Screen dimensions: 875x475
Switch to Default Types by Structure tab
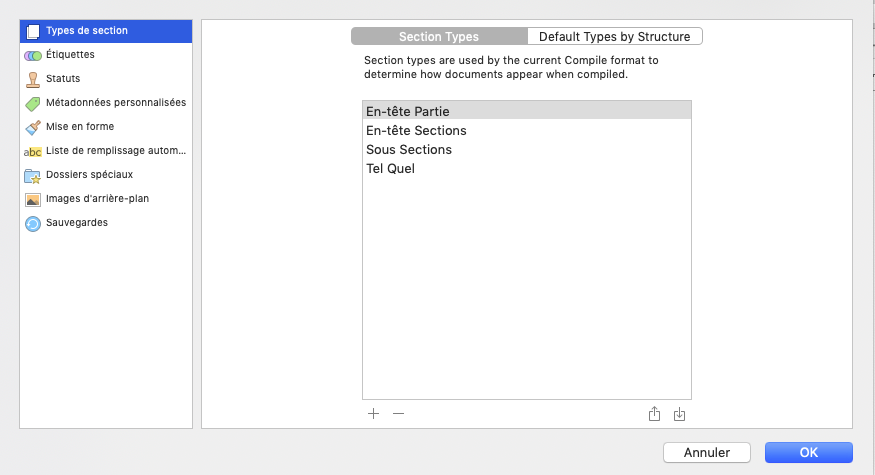tap(614, 37)
